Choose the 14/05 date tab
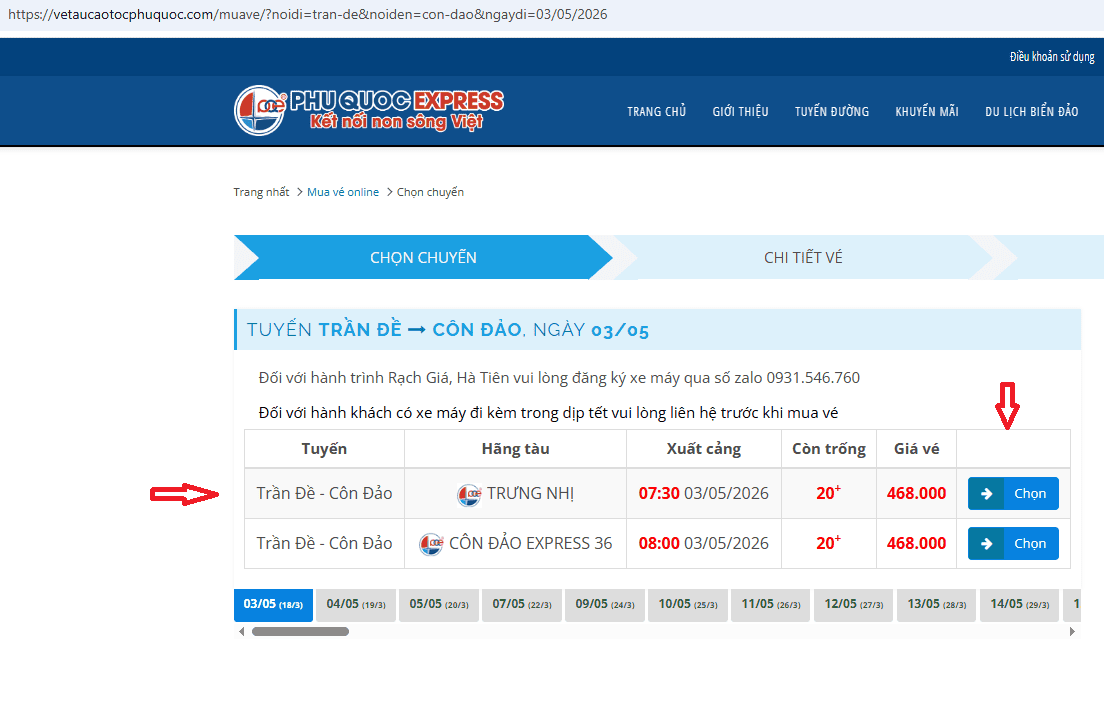 1020,605
